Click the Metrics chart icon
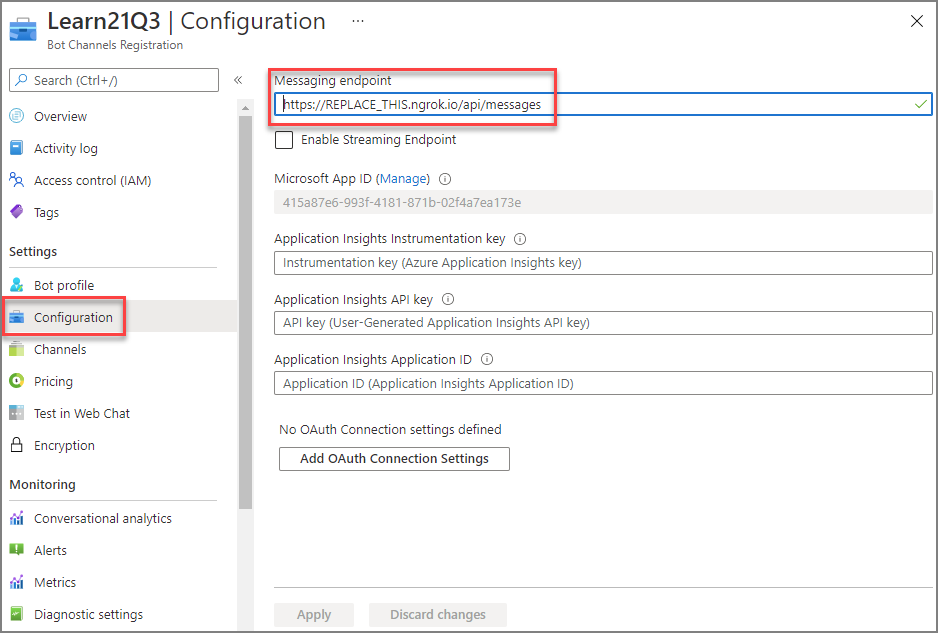938x633 pixels. click(x=17, y=582)
